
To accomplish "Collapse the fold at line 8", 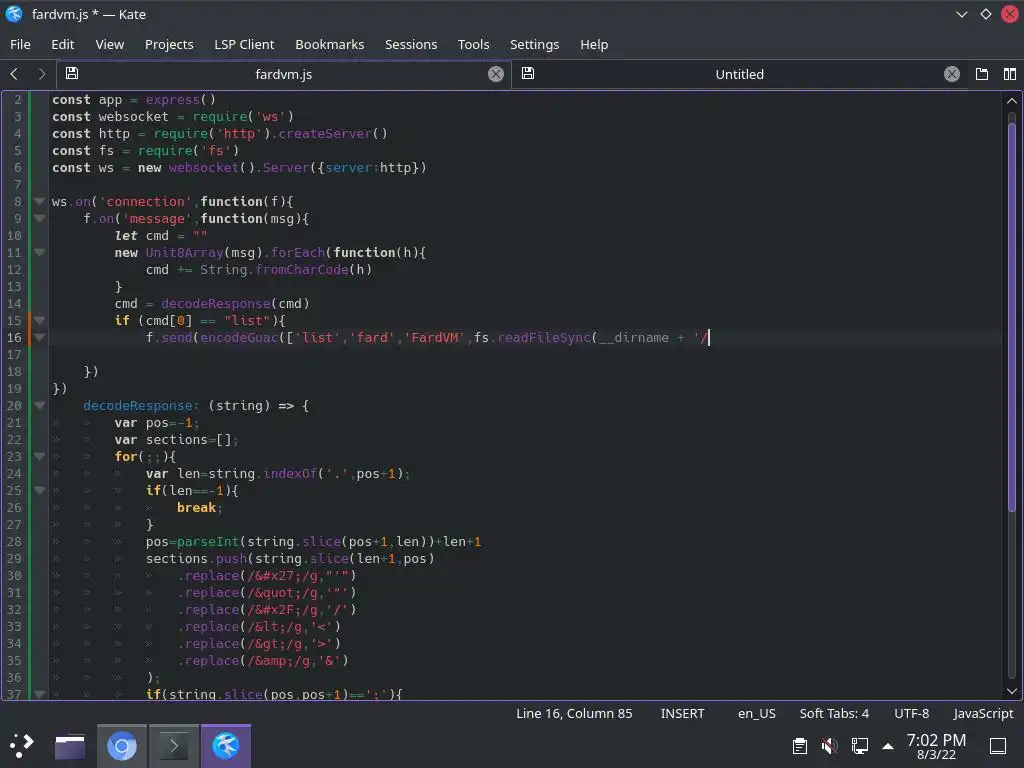I will click(x=39, y=201).
